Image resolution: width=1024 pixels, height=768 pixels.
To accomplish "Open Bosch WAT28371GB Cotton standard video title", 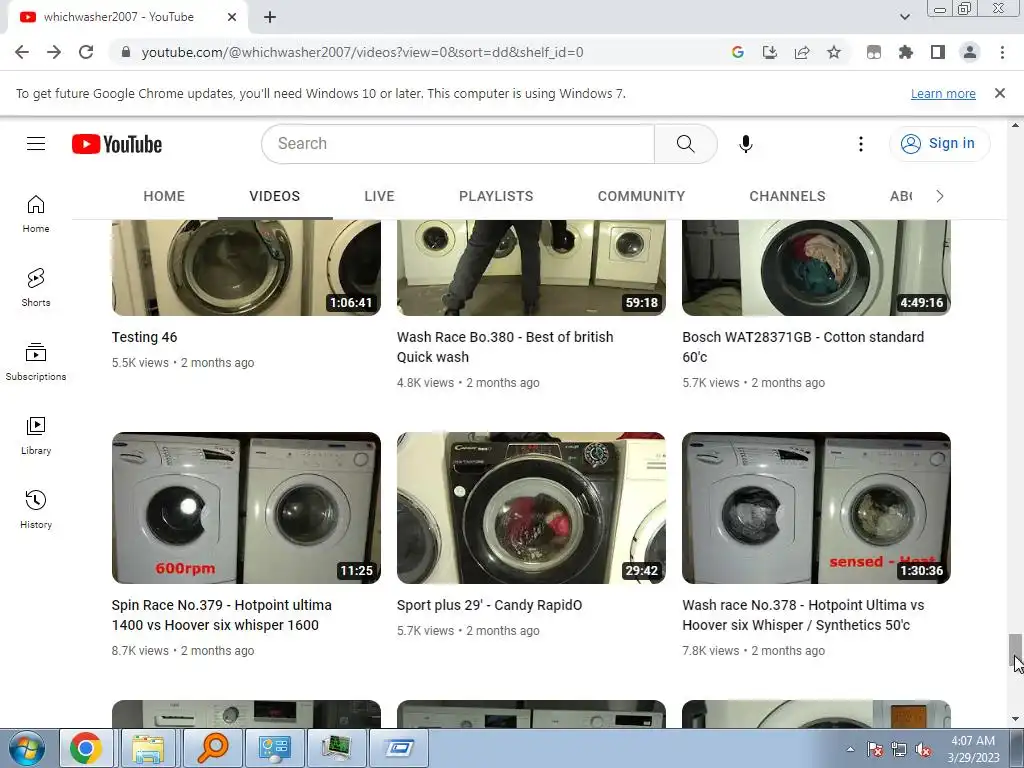I will click(x=803, y=347).
